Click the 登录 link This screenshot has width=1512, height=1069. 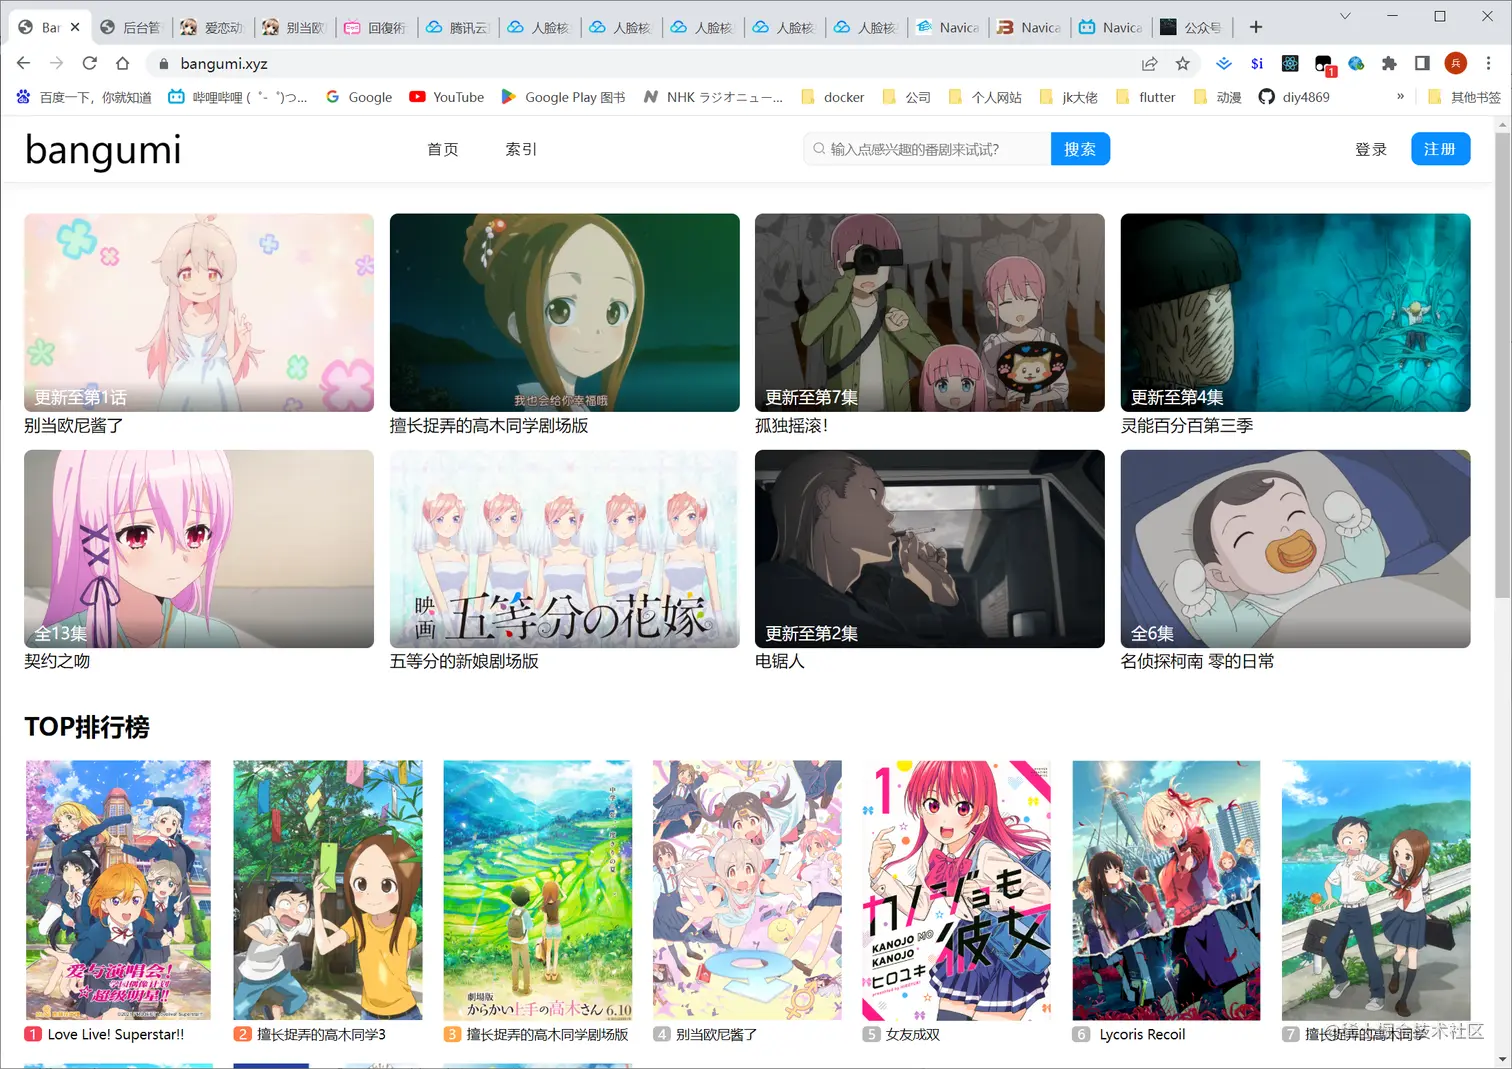tap(1370, 149)
